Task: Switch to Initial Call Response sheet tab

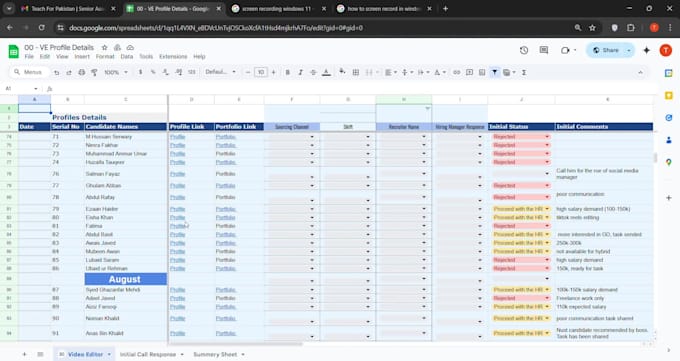Action: pos(148,354)
